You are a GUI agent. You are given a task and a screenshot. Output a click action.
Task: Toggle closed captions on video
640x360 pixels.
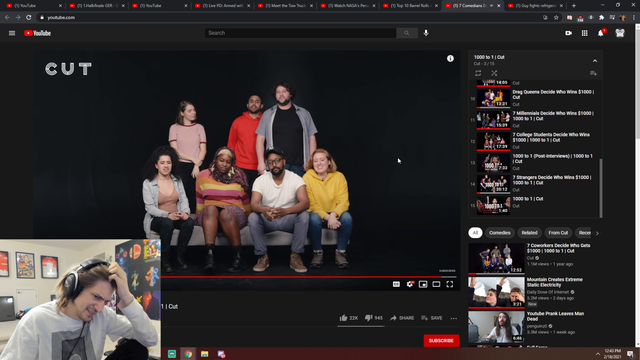tap(396, 284)
